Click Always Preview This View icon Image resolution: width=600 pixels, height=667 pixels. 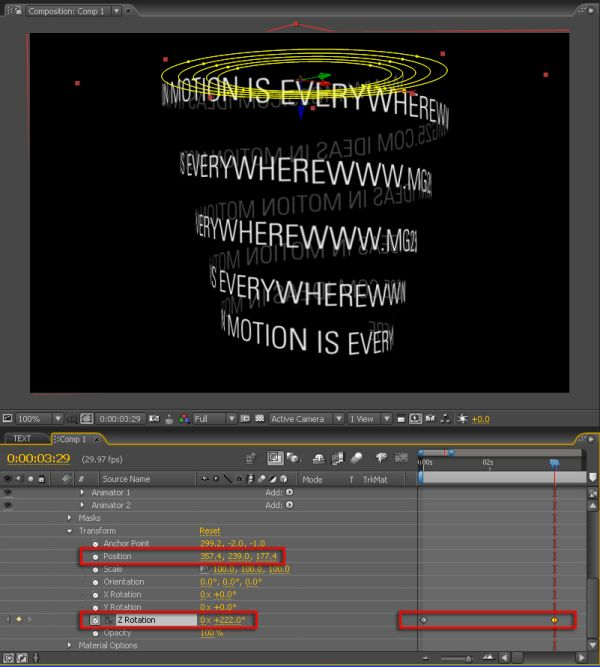7,418
